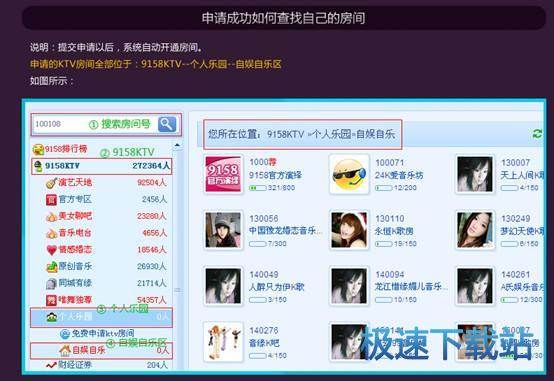The height and width of the screenshot is (381, 554).
Task: Click the 财经证券 chart icon
Action: coord(51,365)
